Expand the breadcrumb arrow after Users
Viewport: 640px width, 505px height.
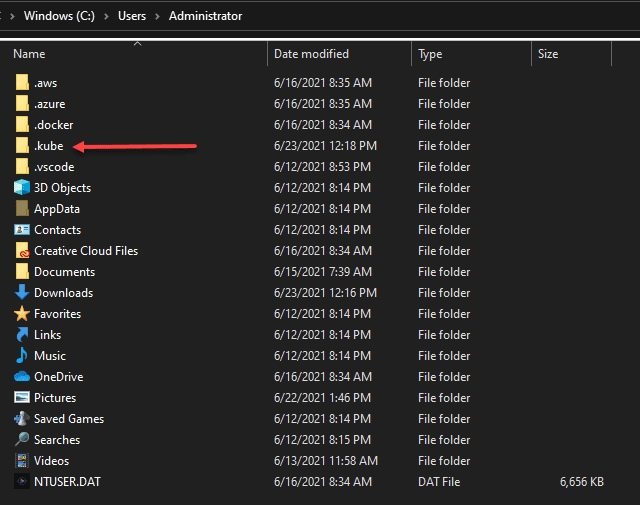(159, 17)
